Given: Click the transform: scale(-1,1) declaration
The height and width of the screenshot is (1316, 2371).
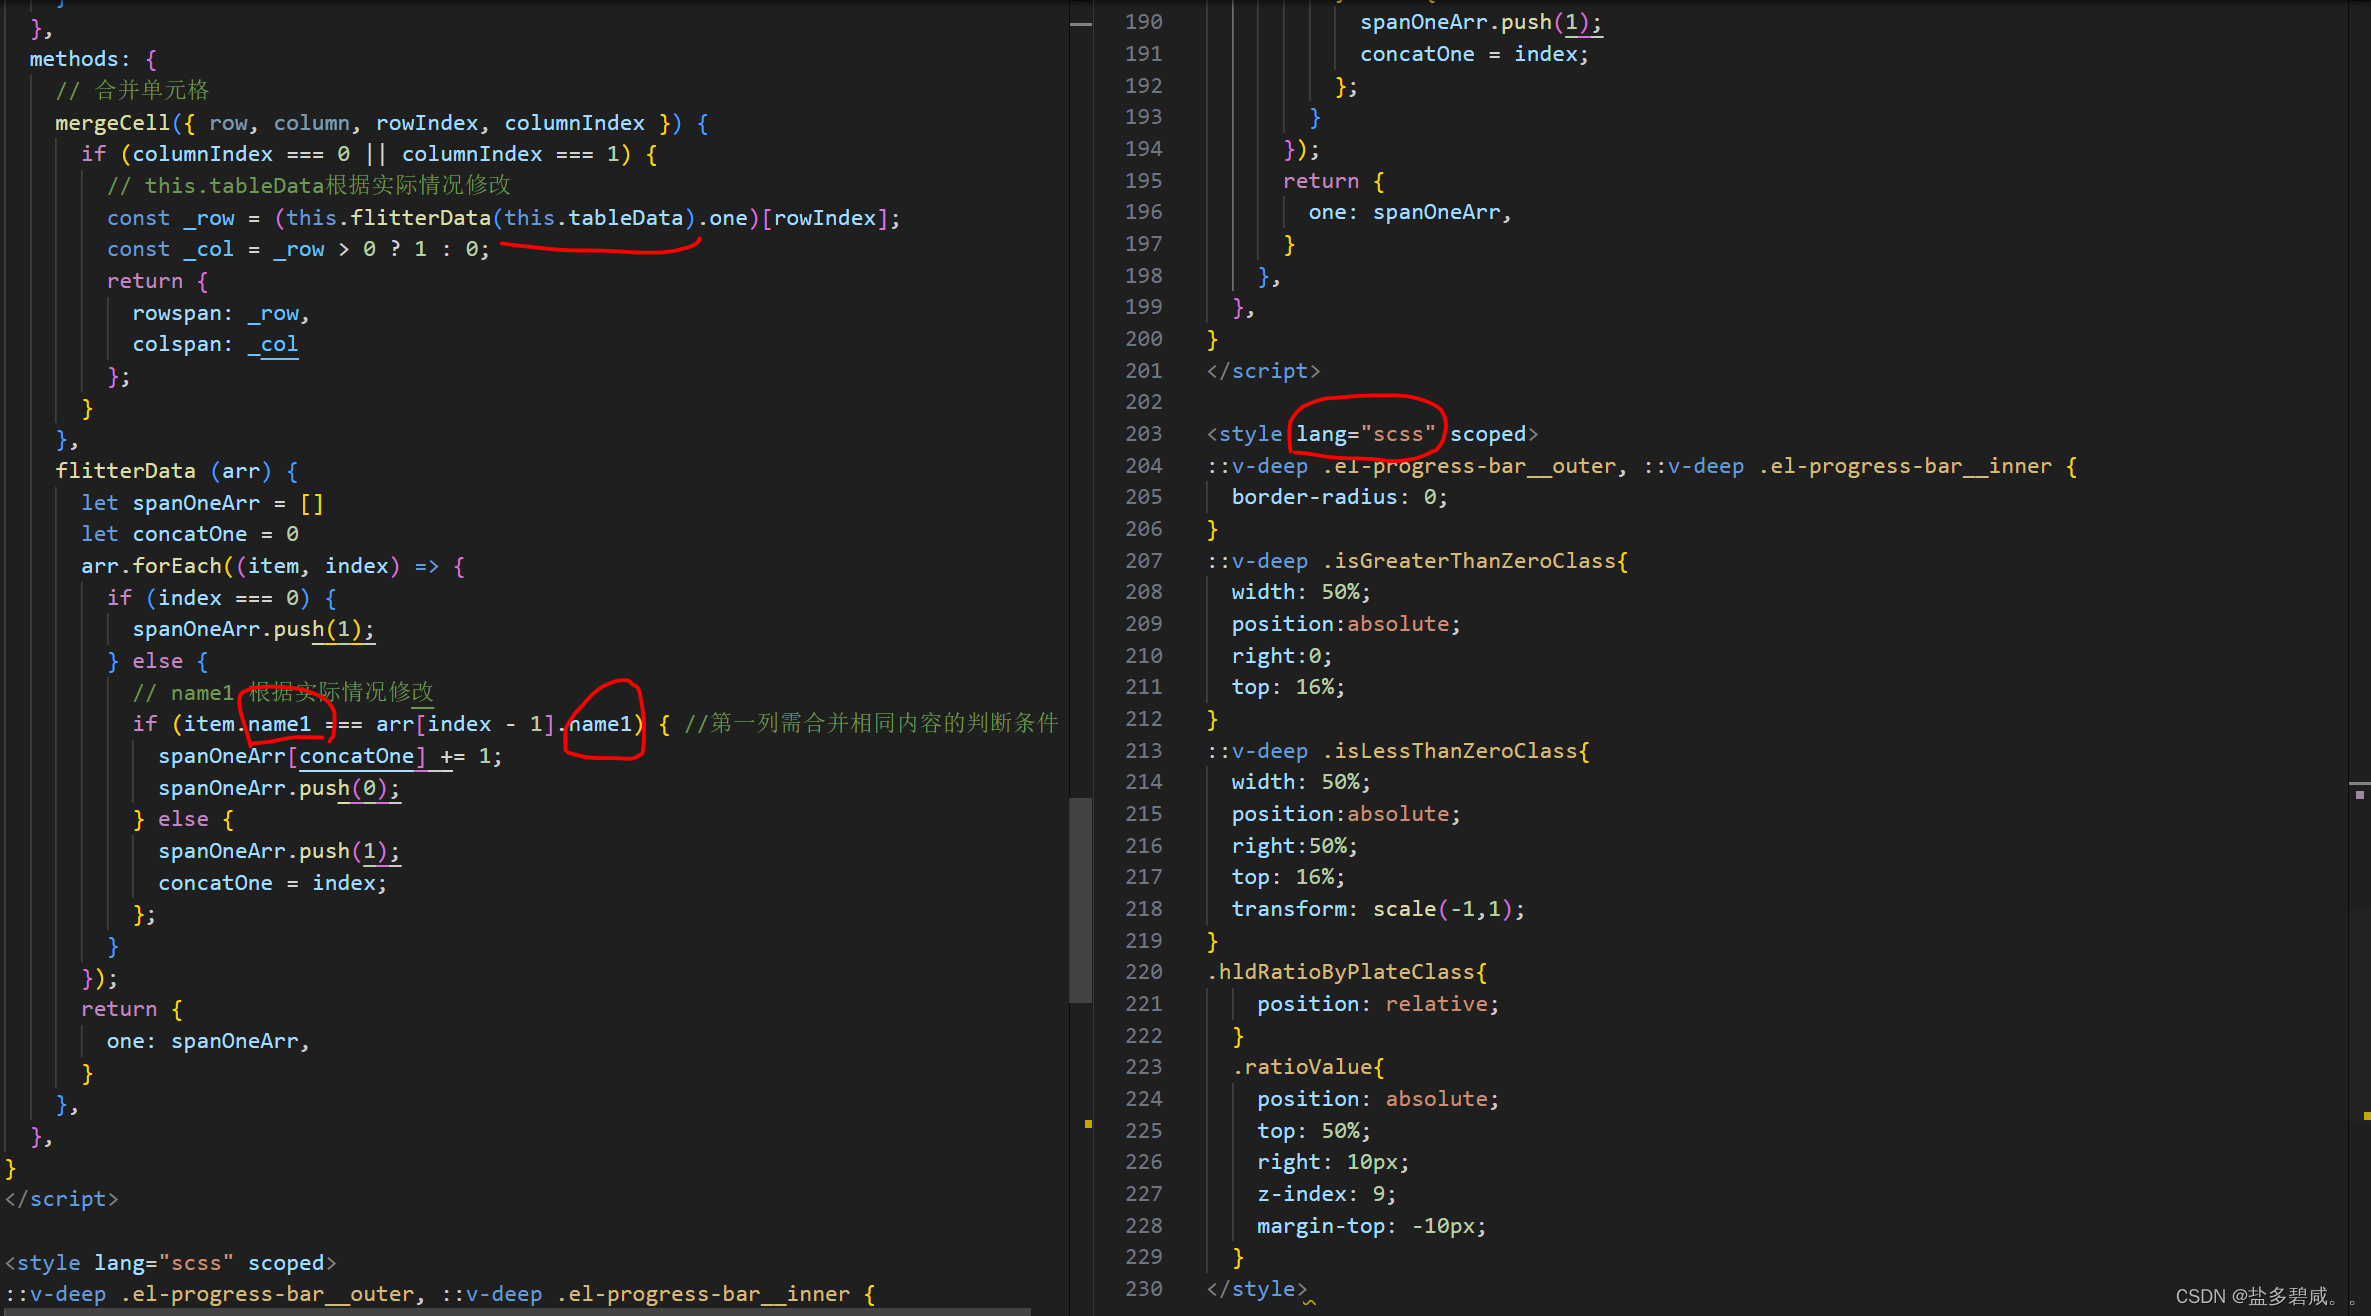Looking at the screenshot, I should (1376, 909).
